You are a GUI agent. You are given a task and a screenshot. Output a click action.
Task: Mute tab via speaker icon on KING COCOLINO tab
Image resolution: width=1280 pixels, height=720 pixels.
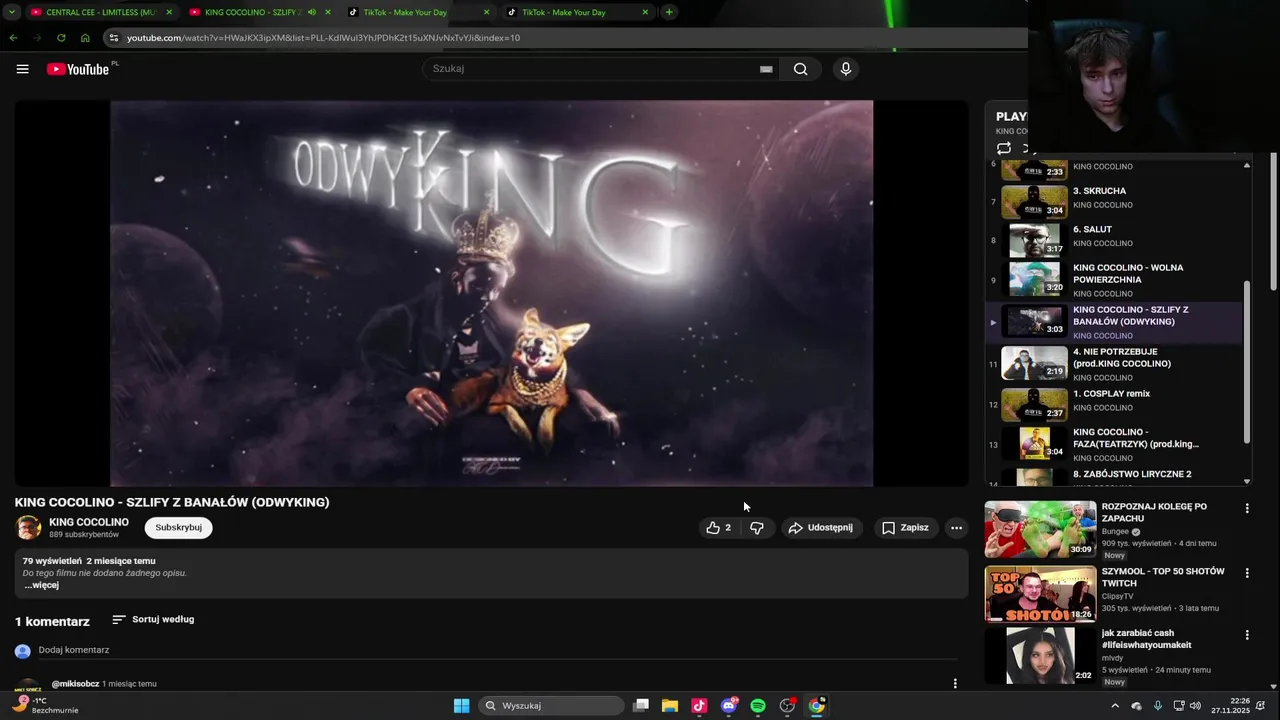pyautogui.click(x=312, y=12)
